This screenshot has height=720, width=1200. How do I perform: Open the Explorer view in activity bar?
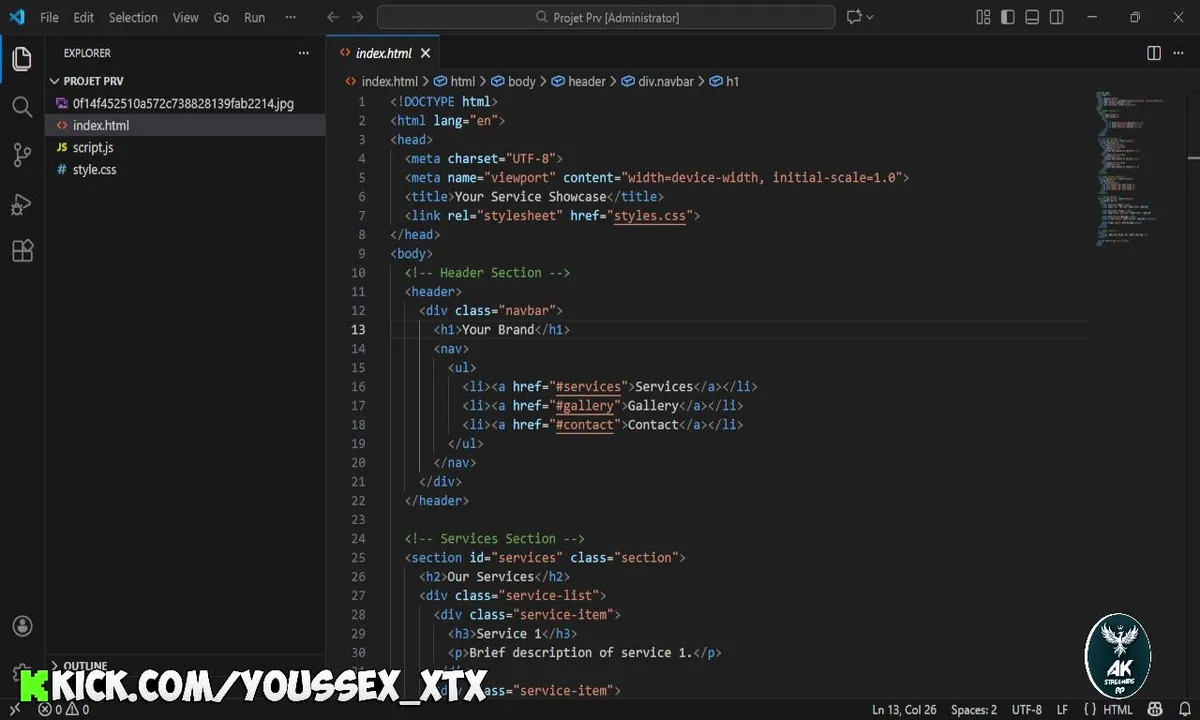pyautogui.click(x=22, y=59)
